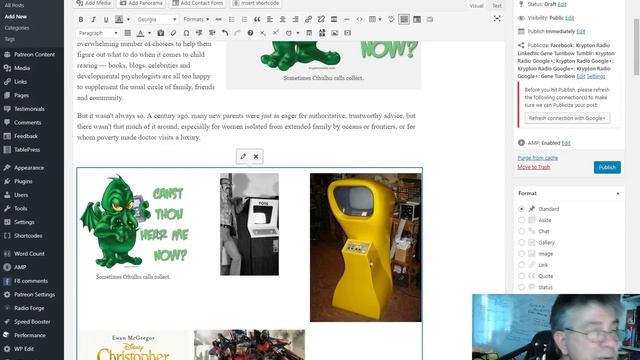This screenshot has width=640, height=360.
Task: Refresh connection with Google+
Action: (x=567, y=118)
